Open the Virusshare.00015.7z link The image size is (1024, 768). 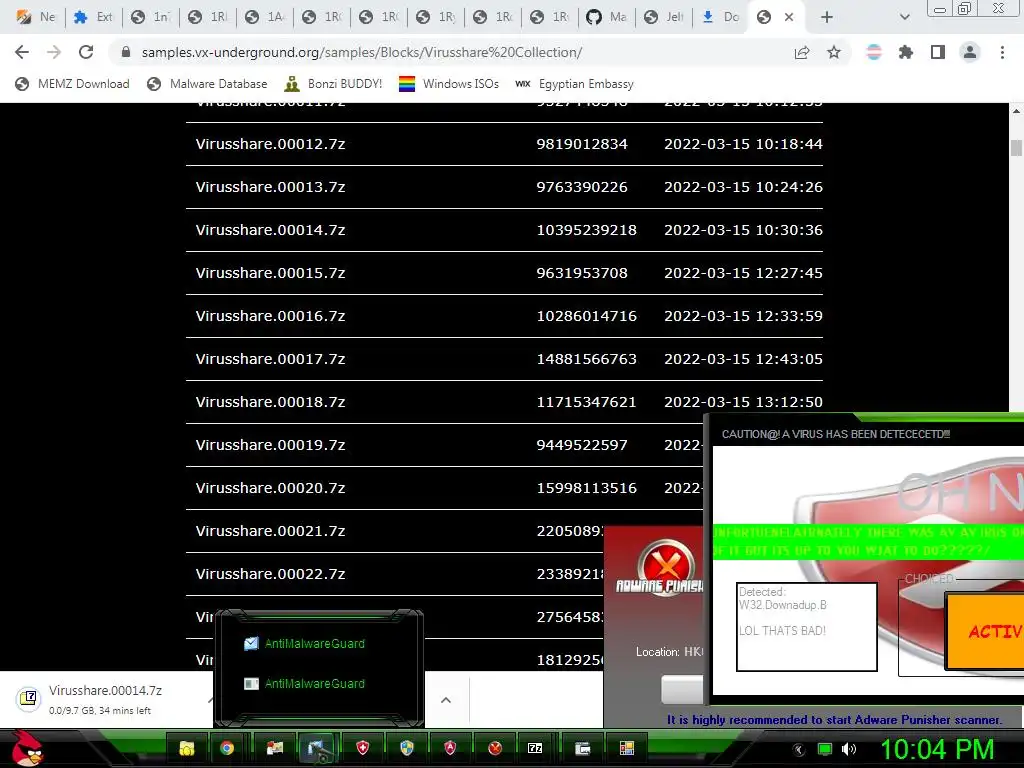point(270,273)
